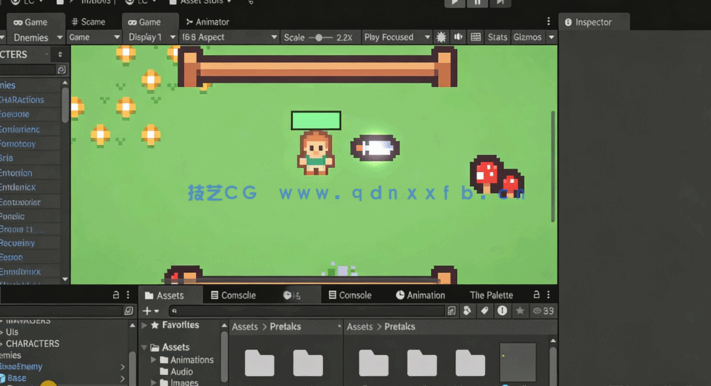
Task: Switch to the Scame tab
Action: pyautogui.click(x=88, y=22)
